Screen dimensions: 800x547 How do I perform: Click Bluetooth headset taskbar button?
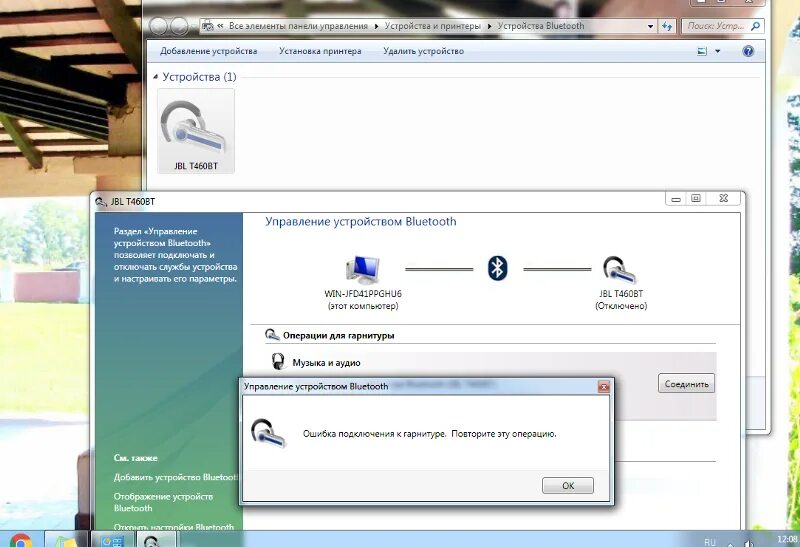pos(155,539)
